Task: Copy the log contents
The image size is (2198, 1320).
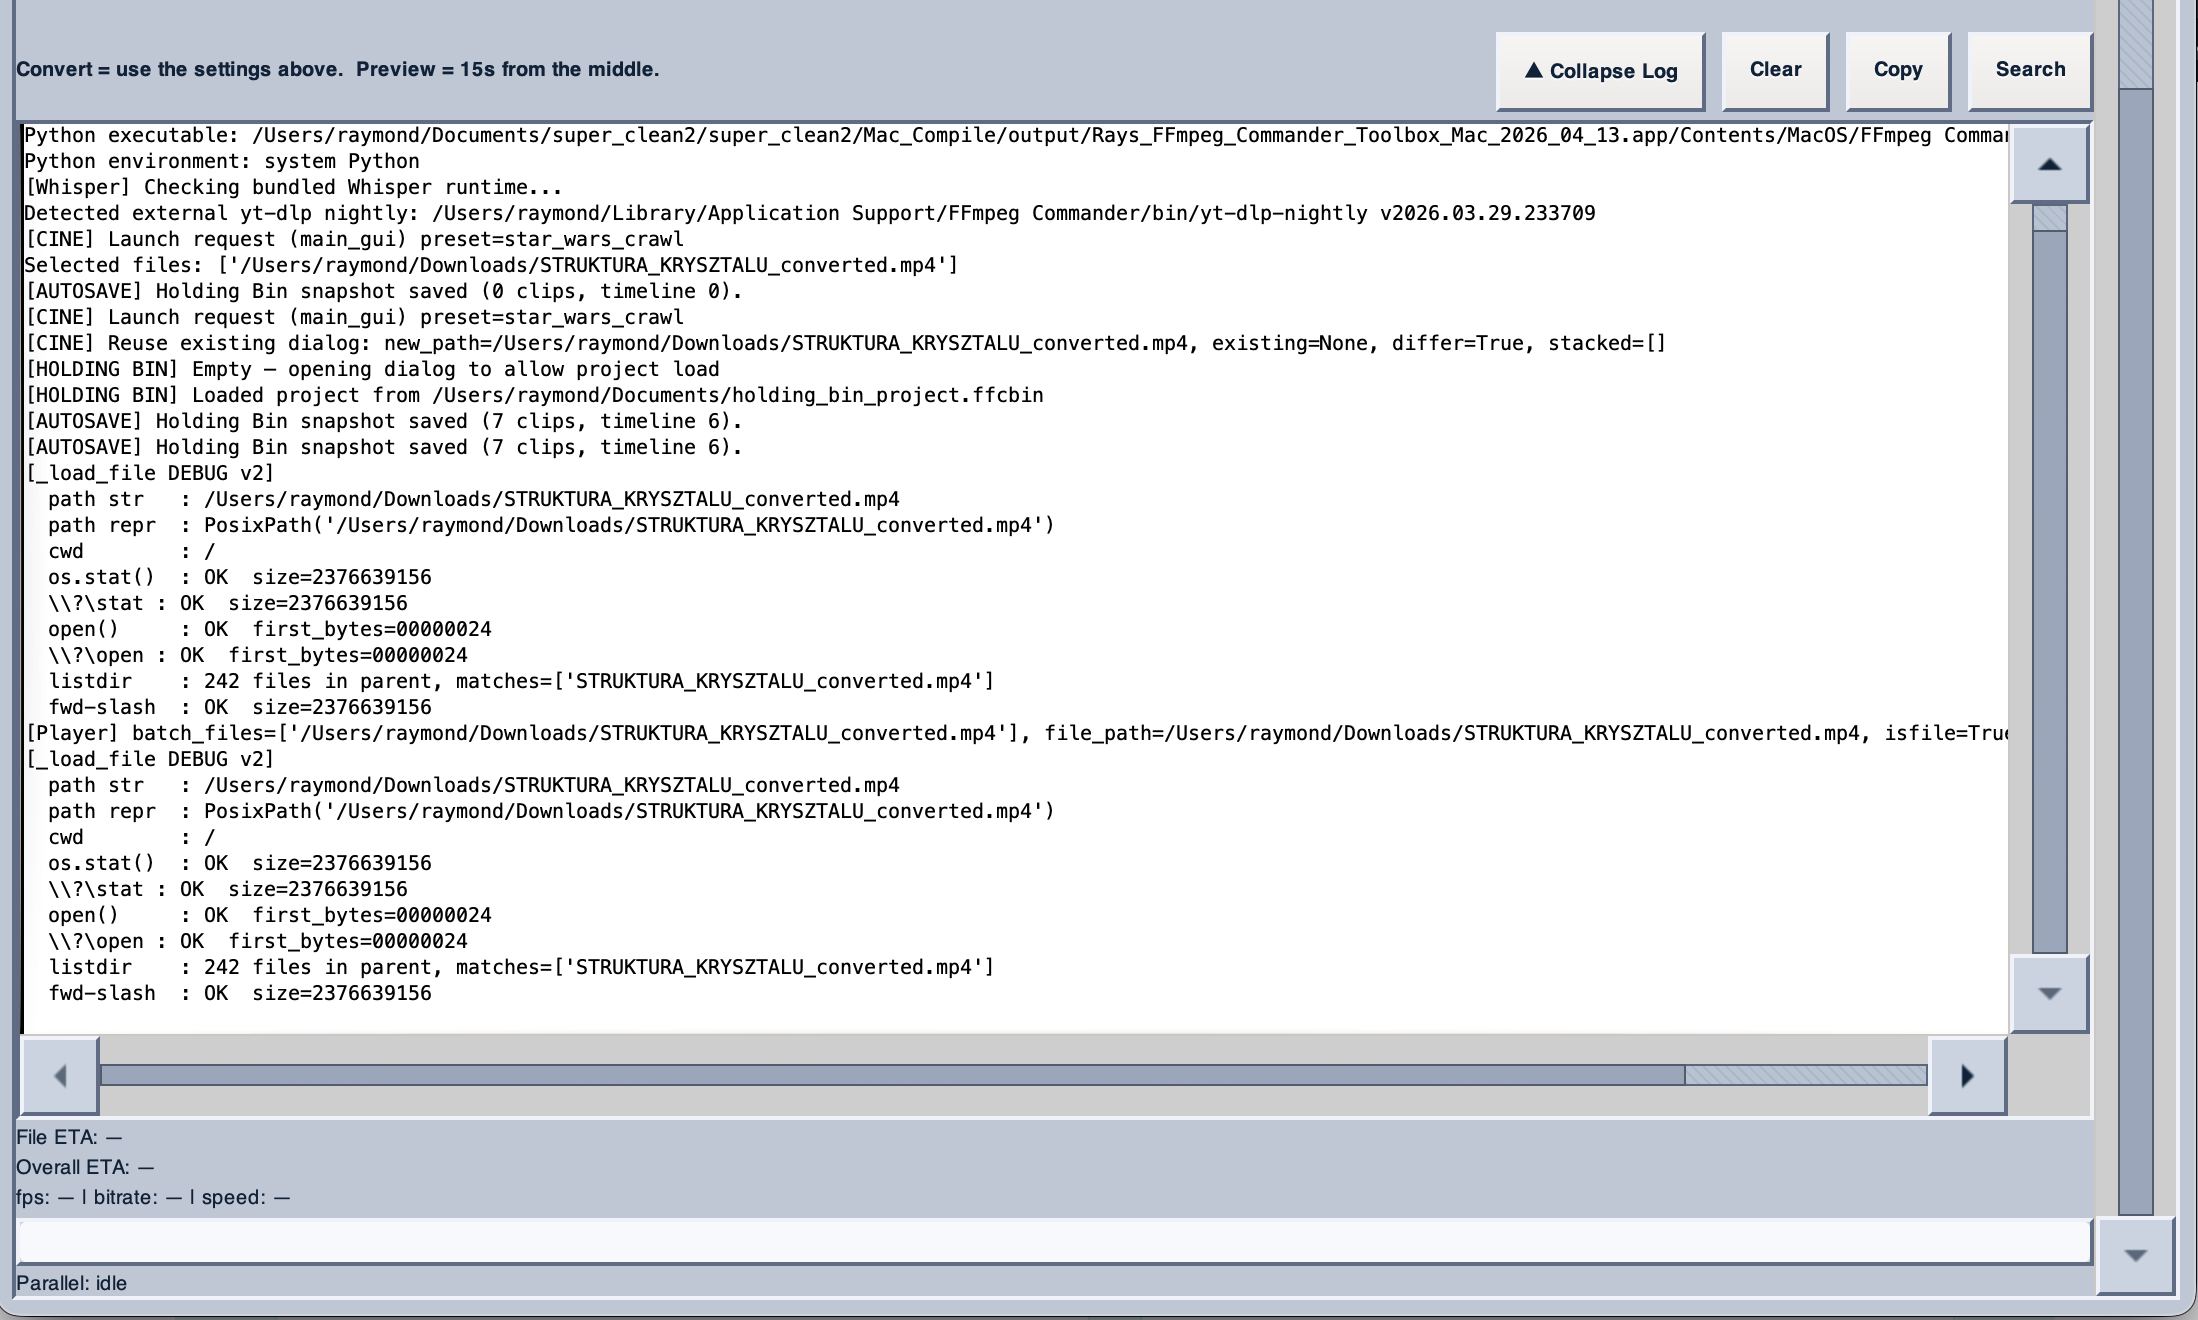Action: (x=1896, y=69)
